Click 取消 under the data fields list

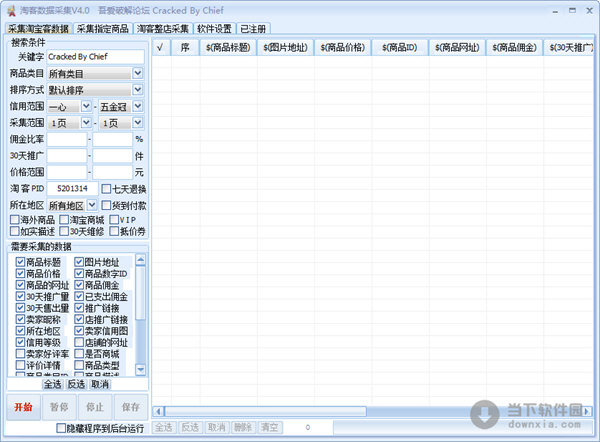click(100, 384)
